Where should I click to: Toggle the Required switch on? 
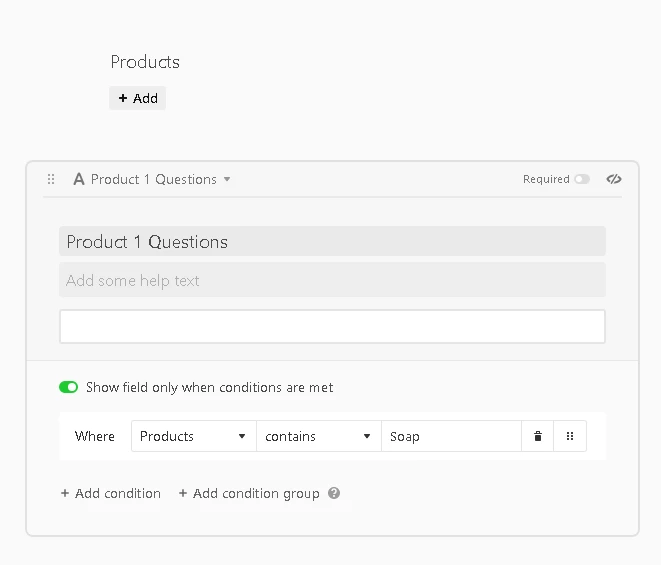pyautogui.click(x=582, y=179)
